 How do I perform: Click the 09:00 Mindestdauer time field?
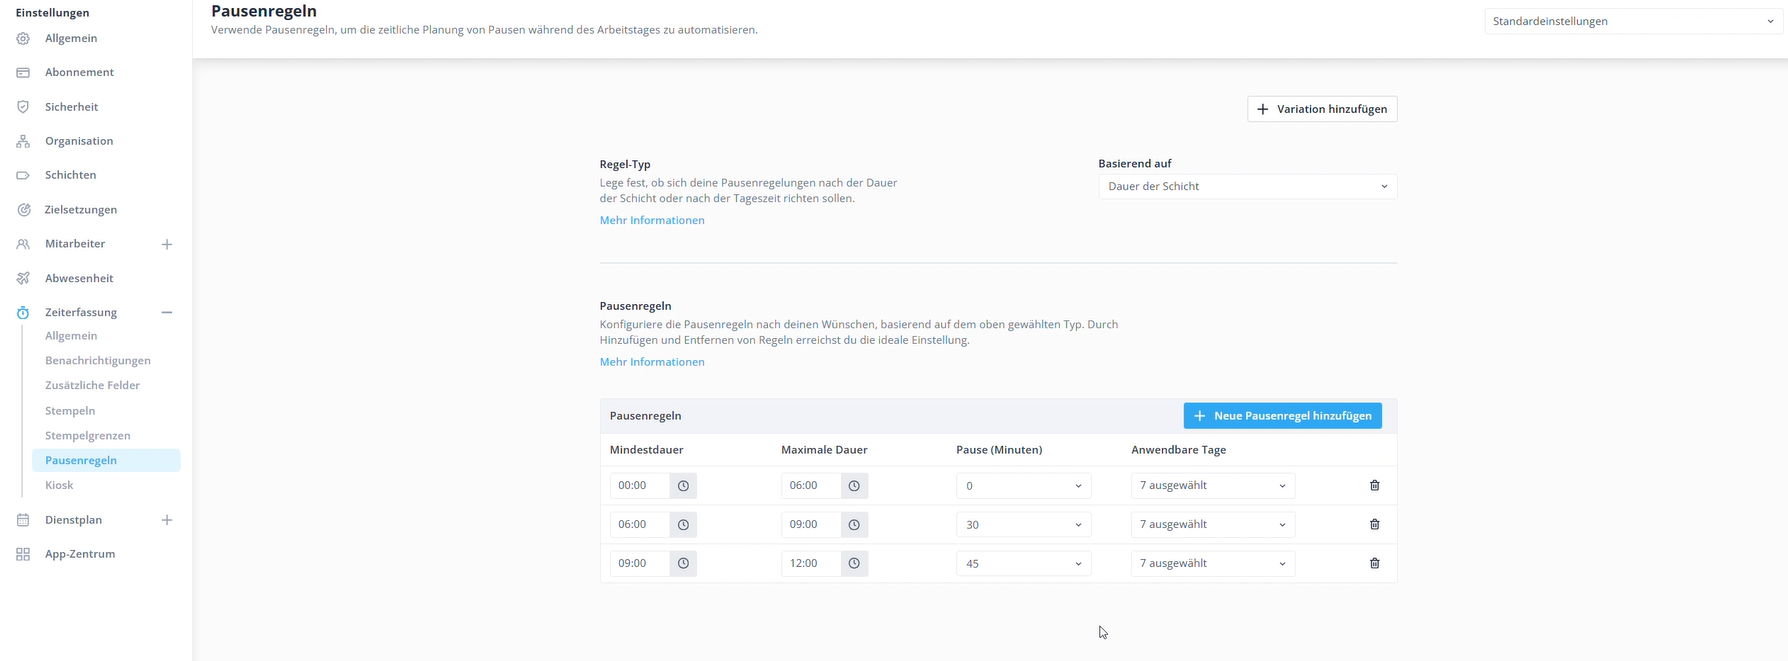(640, 563)
